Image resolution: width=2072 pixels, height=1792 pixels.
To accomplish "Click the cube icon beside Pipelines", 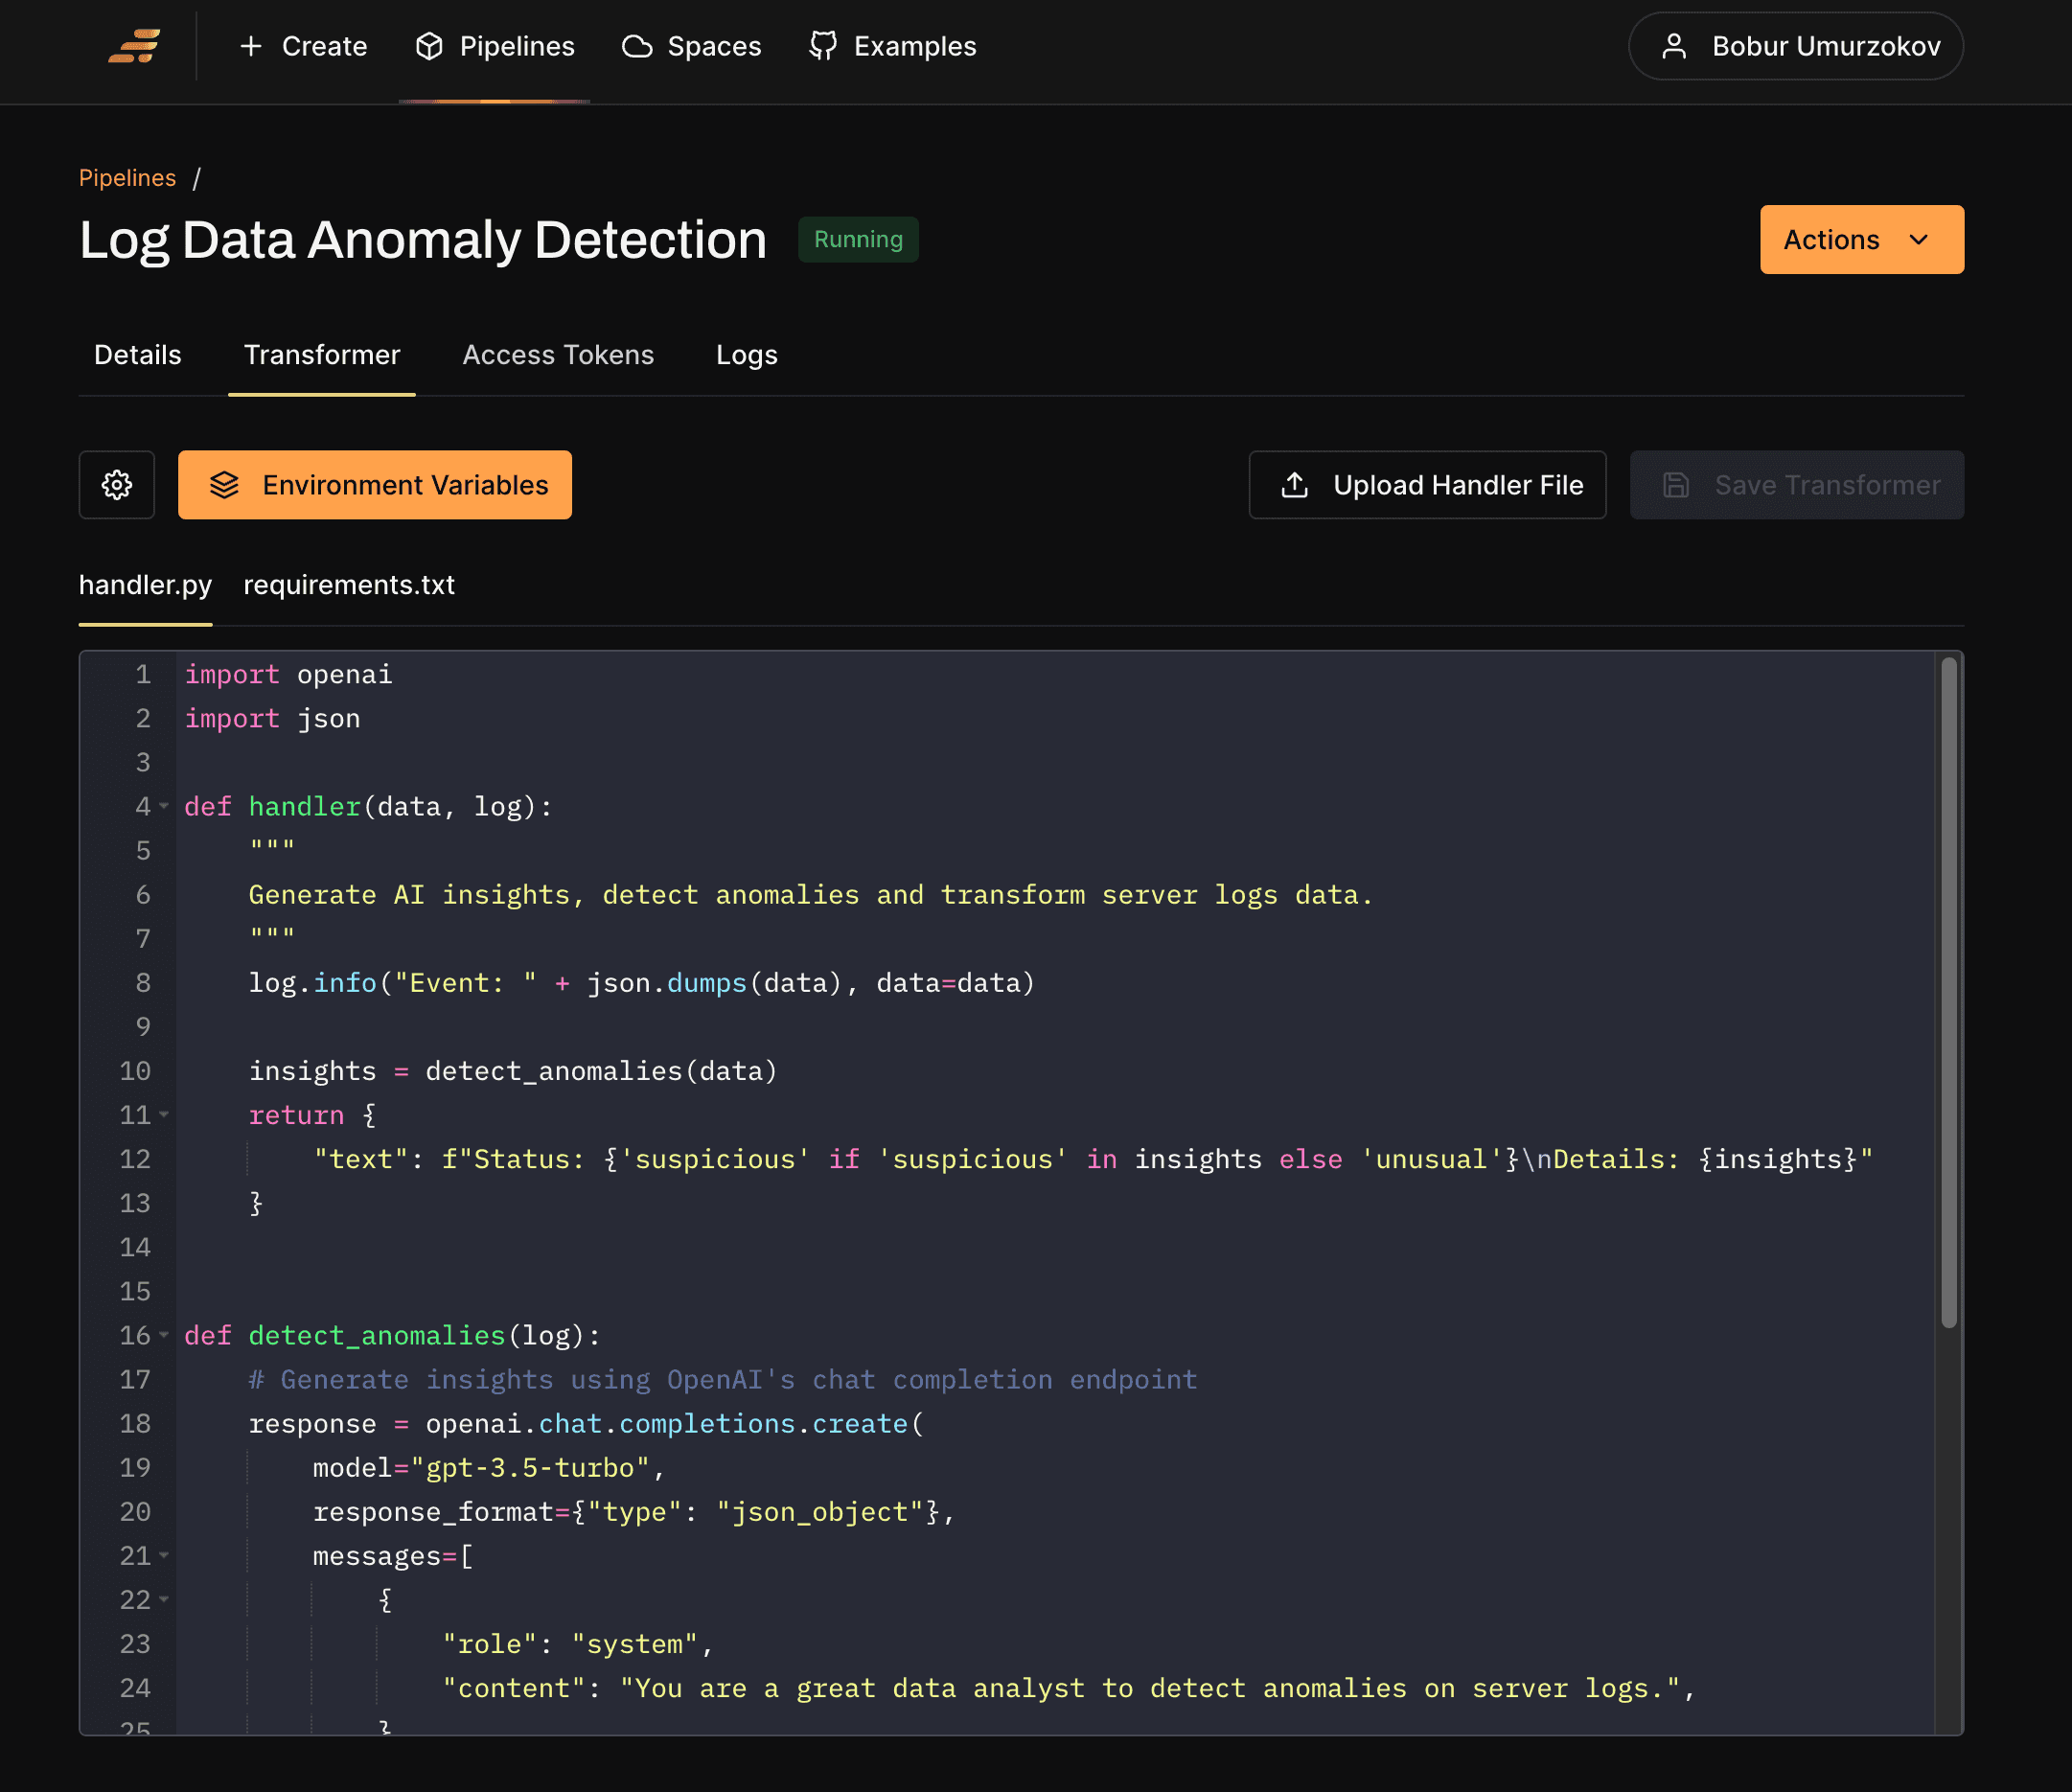I will [429, 46].
